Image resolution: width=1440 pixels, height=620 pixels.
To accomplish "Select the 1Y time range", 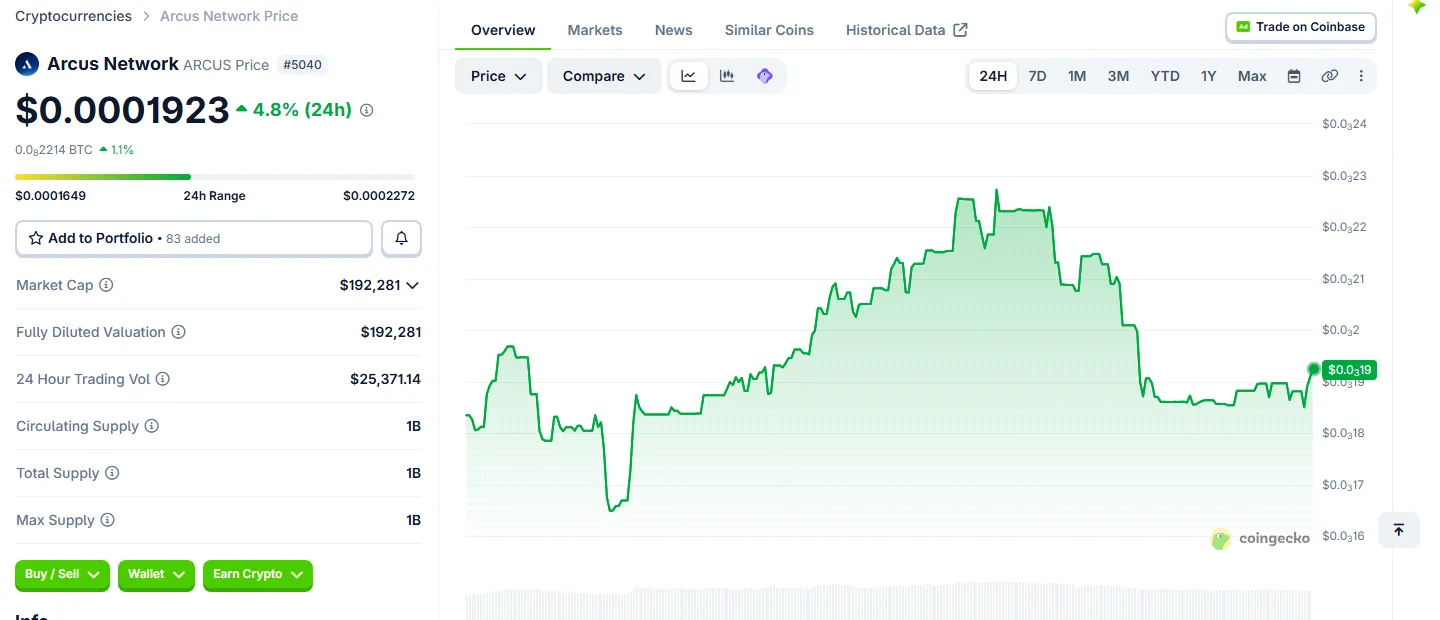I will 1209,76.
